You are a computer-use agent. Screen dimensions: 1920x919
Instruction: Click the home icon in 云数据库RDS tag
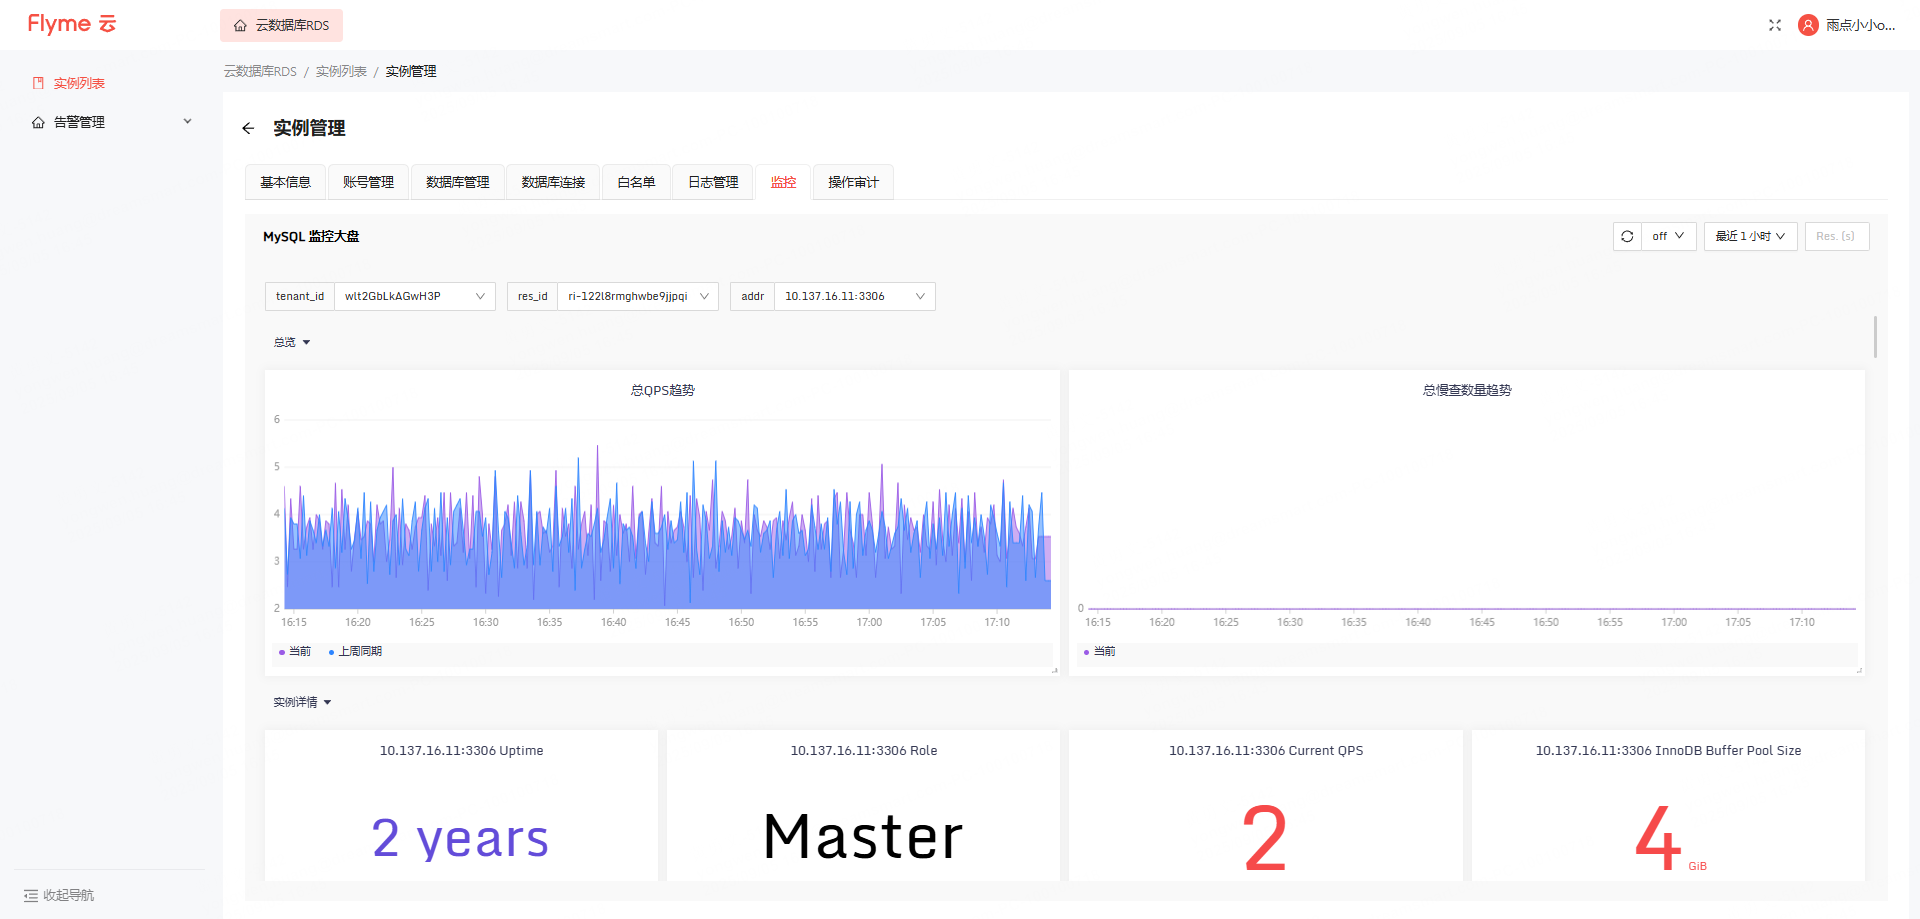pos(240,26)
